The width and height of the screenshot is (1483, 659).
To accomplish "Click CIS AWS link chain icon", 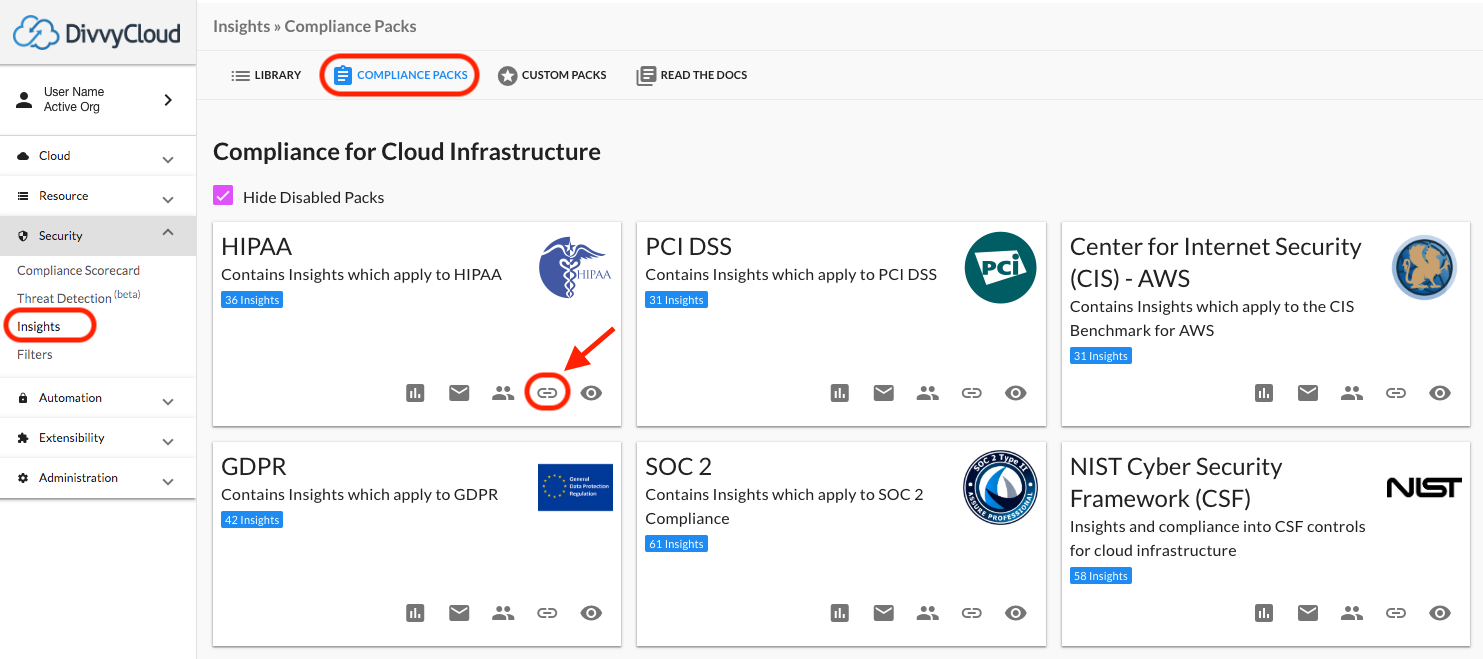I will (x=1396, y=393).
